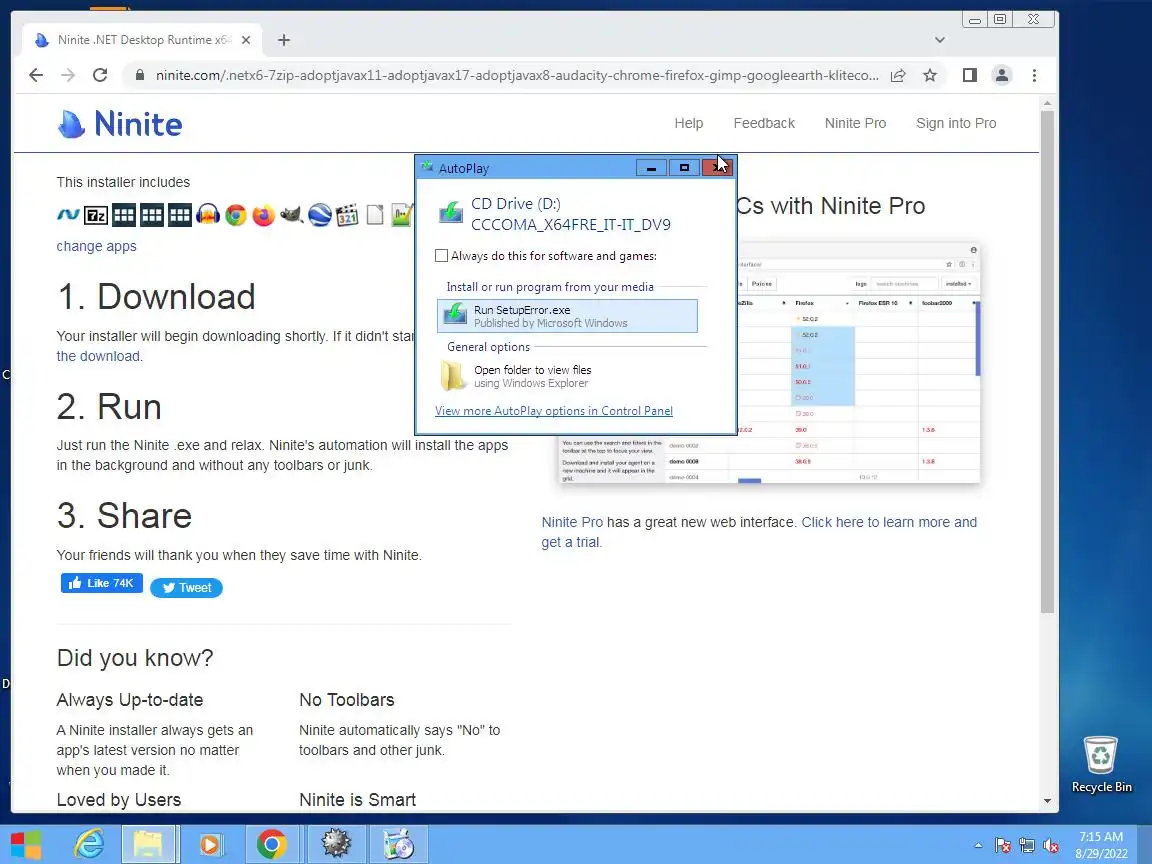
Task: Open the Windows Start menu
Action: click(26, 845)
